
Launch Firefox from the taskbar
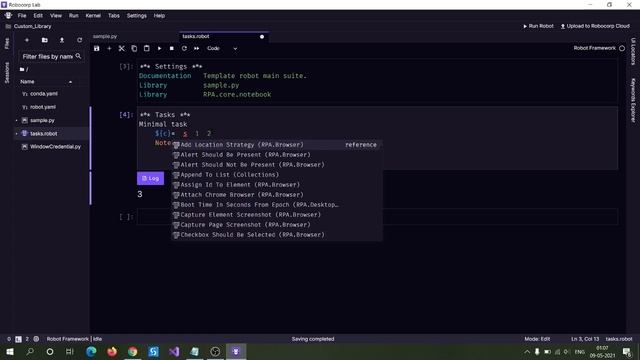pyautogui.click(x=112, y=351)
